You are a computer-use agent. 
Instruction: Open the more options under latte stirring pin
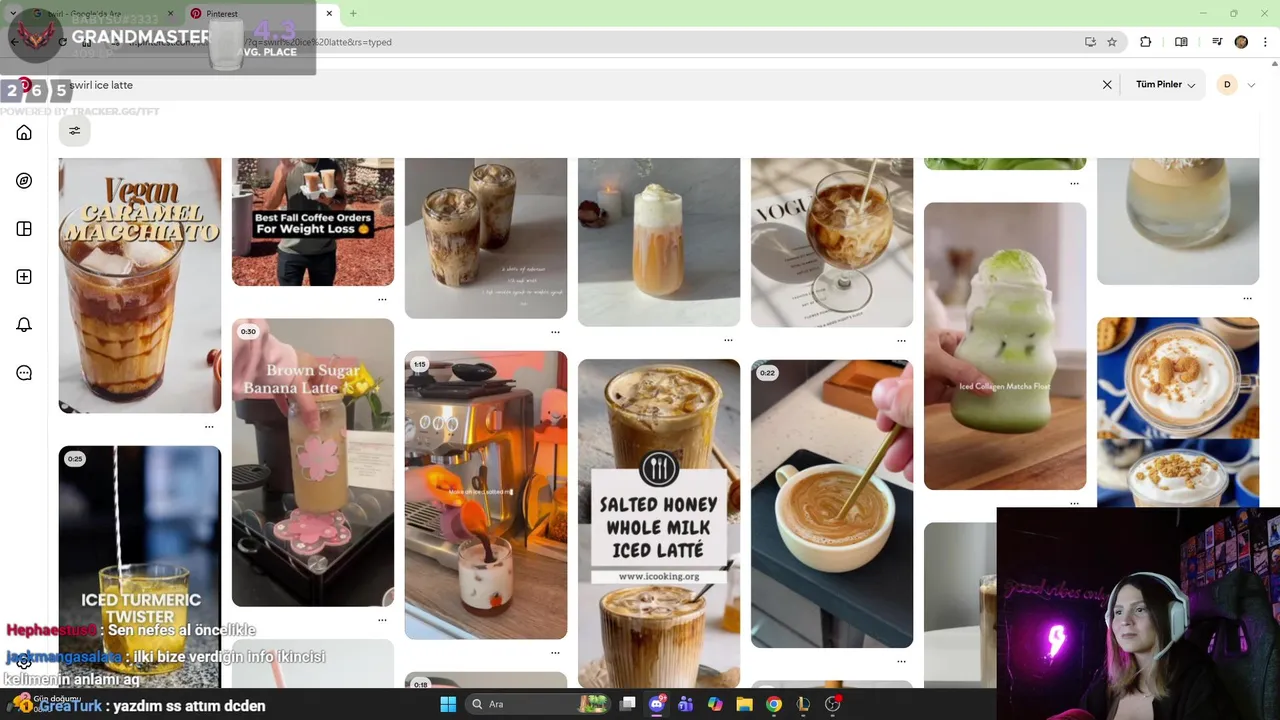click(x=901, y=661)
